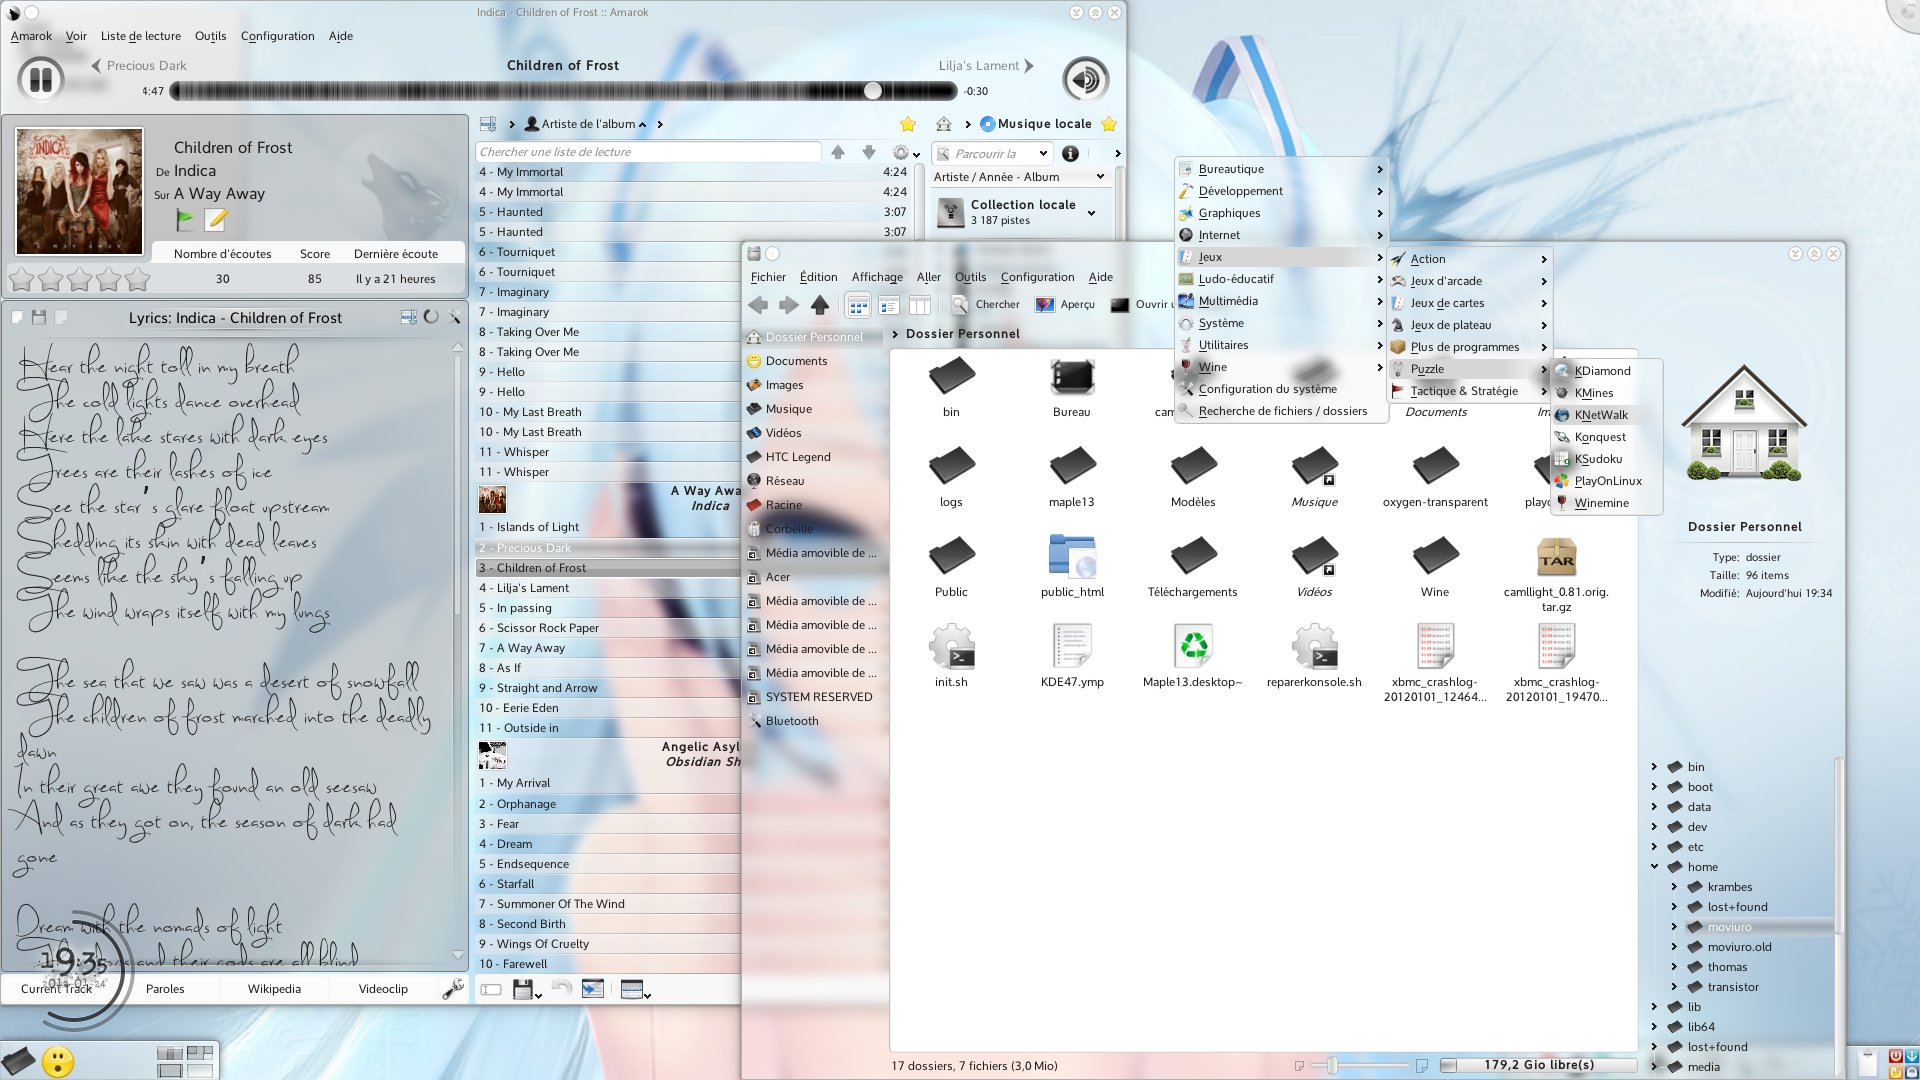
Task: Open the playlist save dropdown arrow
Action: click(539, 995)
